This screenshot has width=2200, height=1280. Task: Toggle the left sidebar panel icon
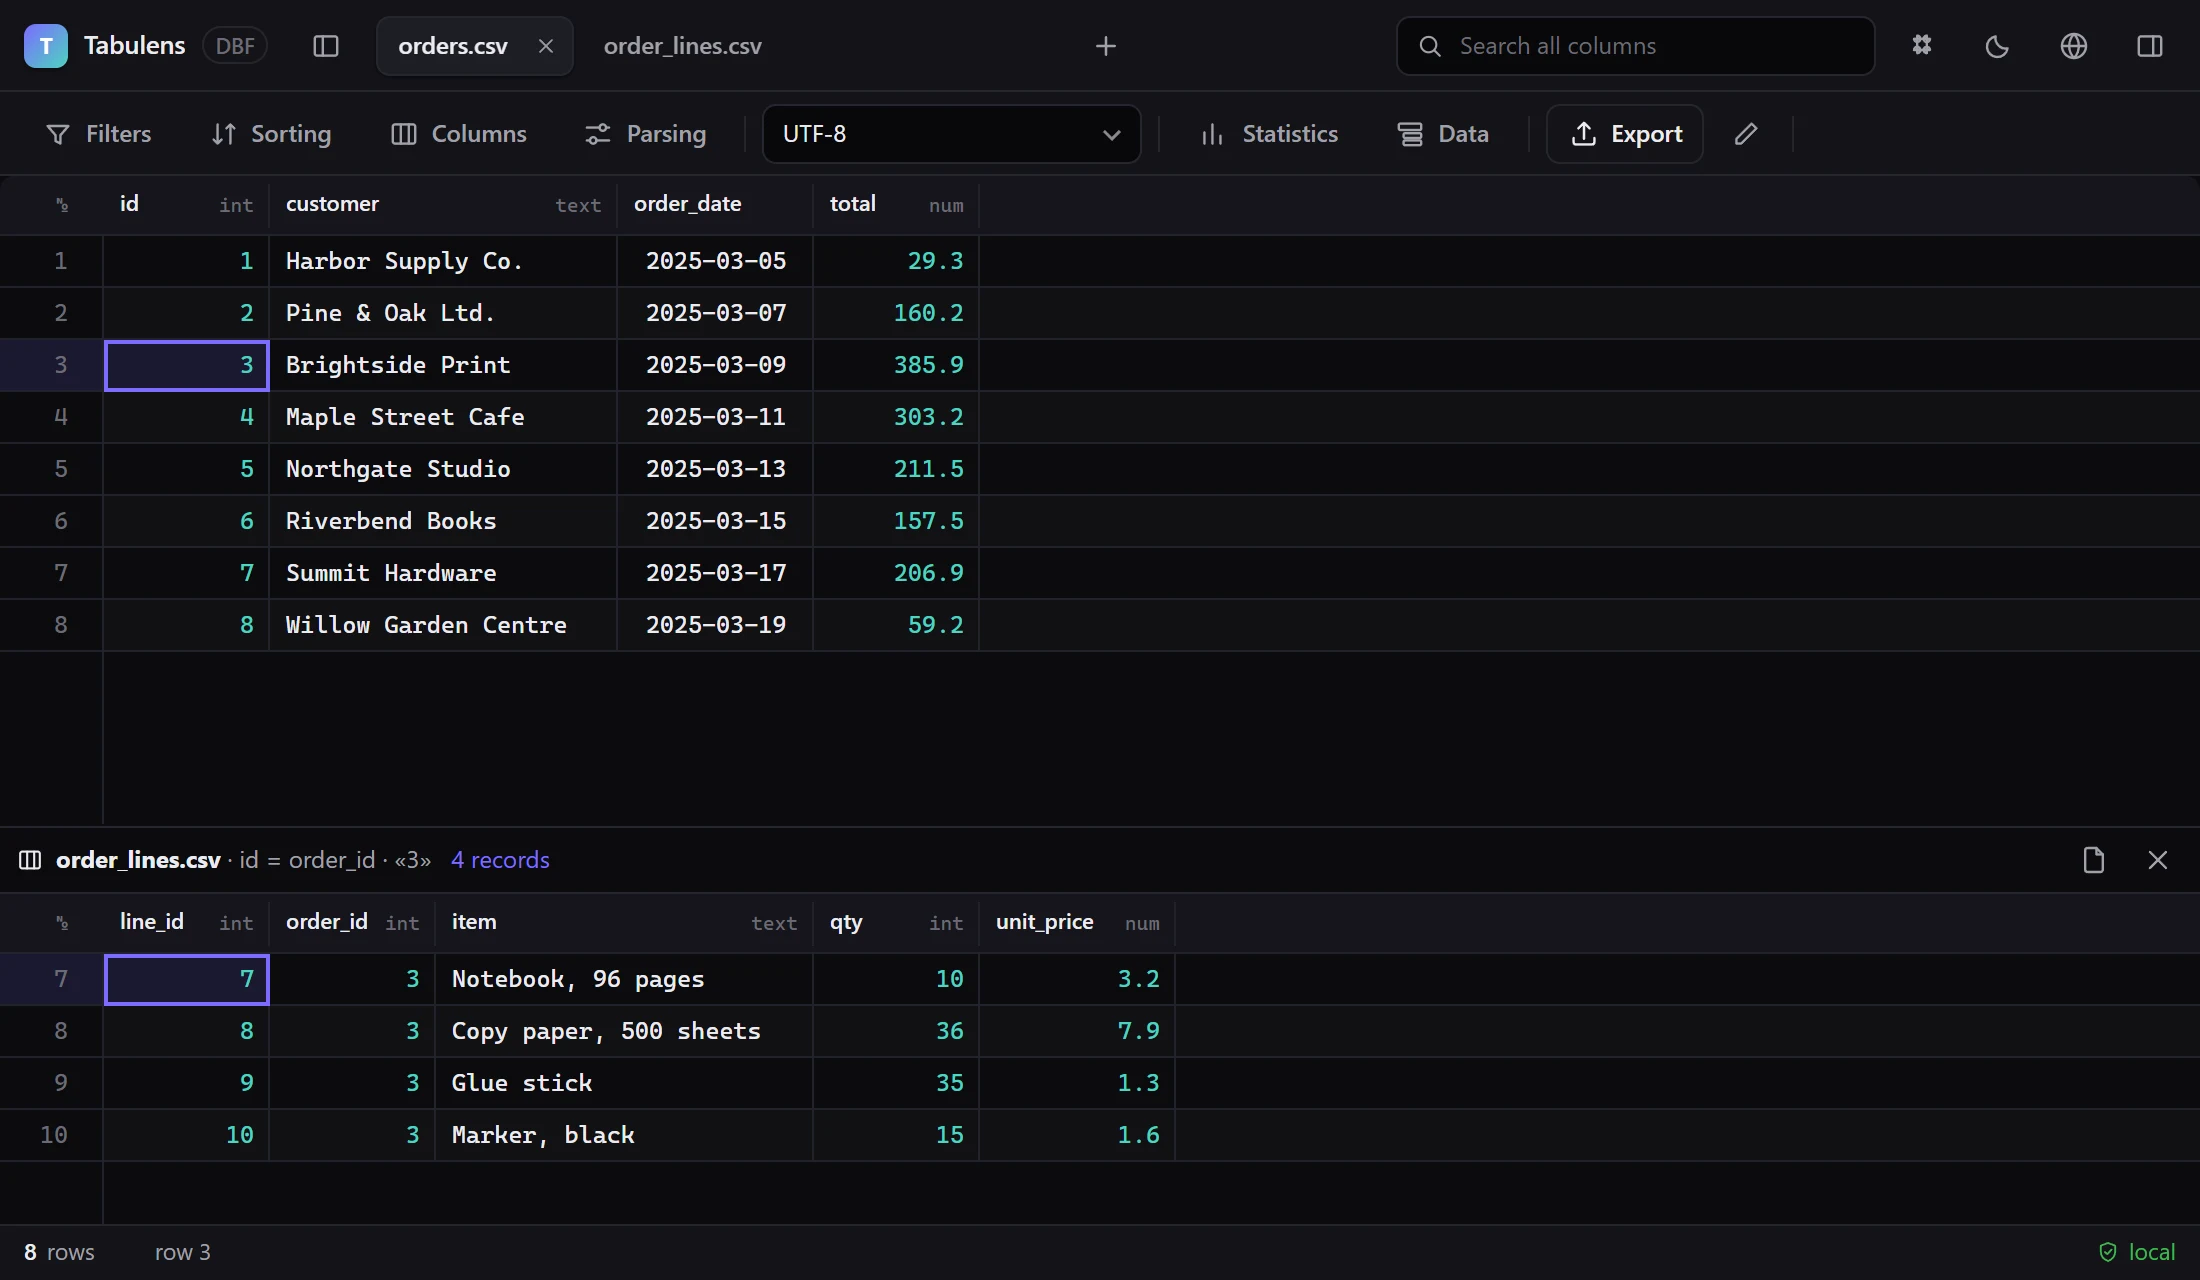(326, 46)
